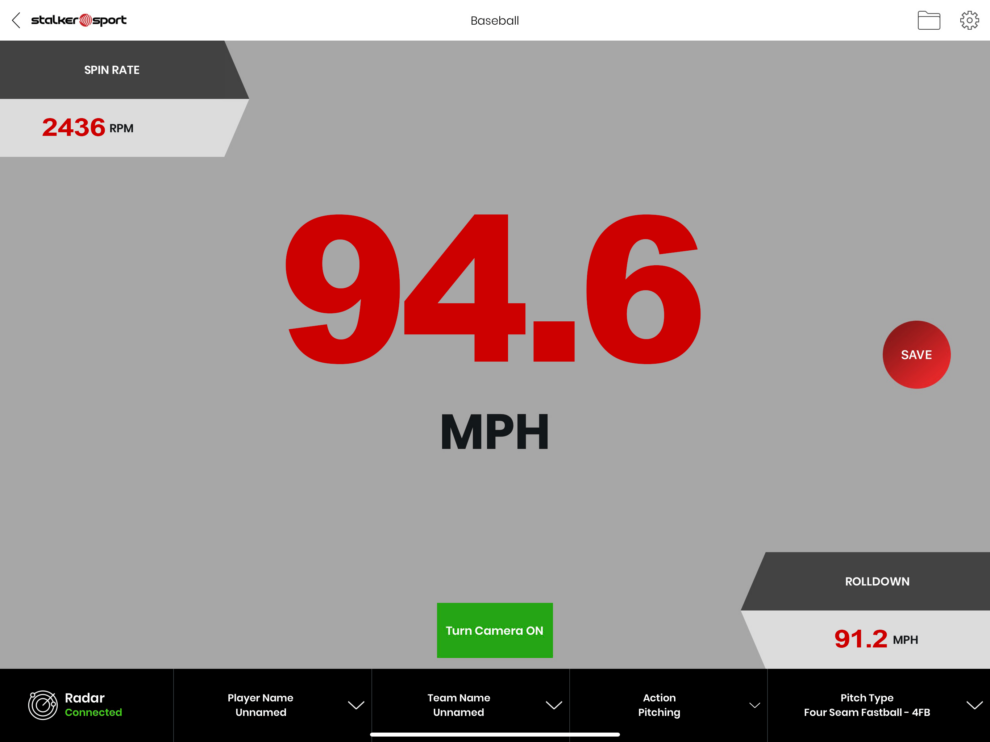Image resolution: width=990 pixels, height=742 pixels.
Task: Click the chevron beside Player Name
Action: 356,705
